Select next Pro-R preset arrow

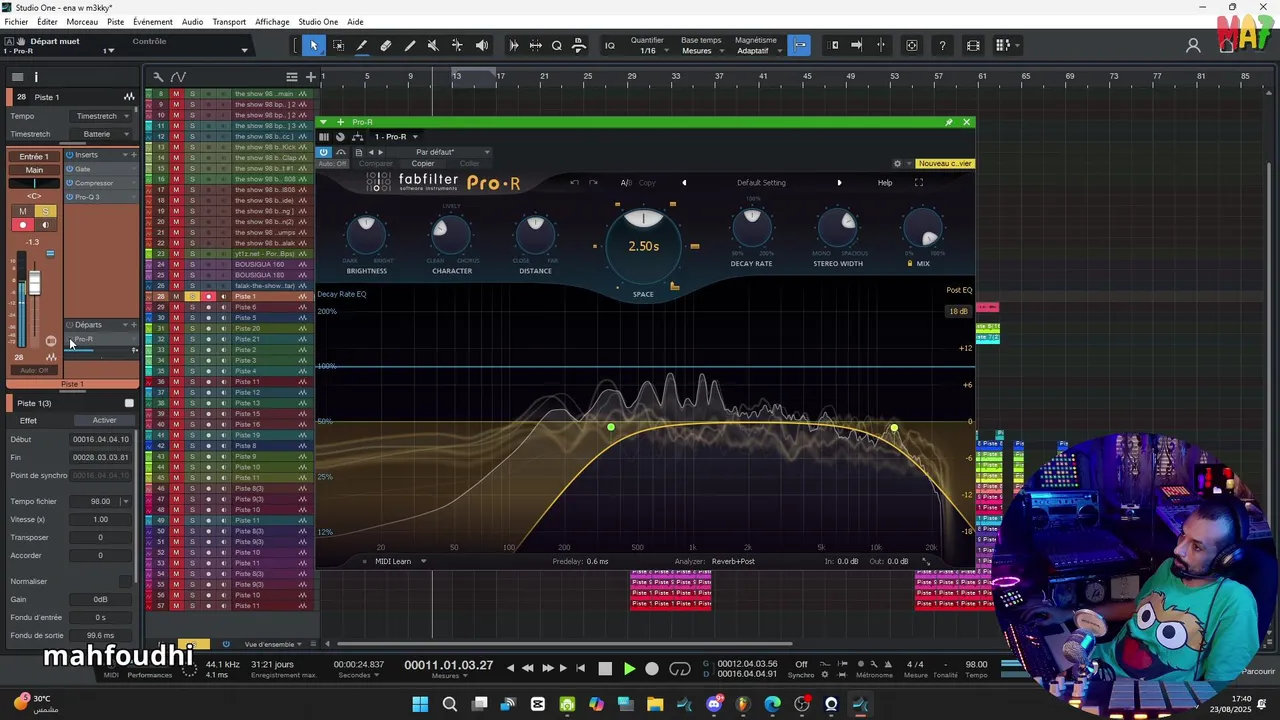(x=839, y=182)
